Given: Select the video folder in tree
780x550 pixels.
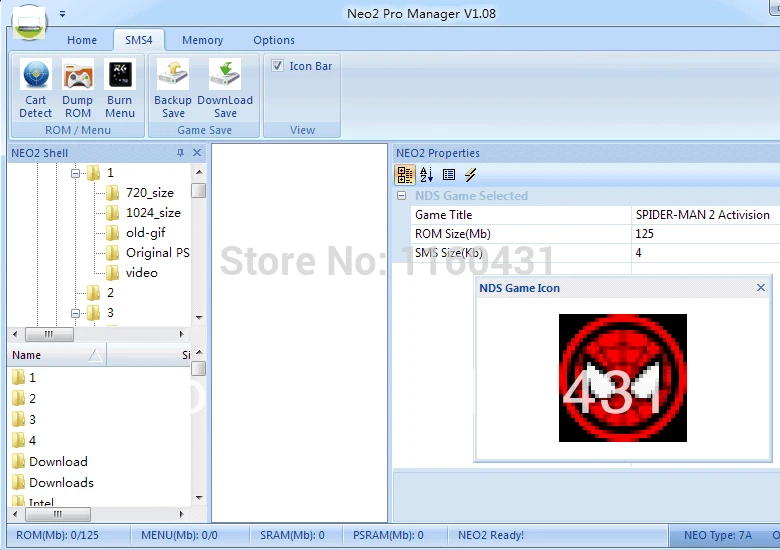Looking at the screenshot, I should click(x=142, y=273).
